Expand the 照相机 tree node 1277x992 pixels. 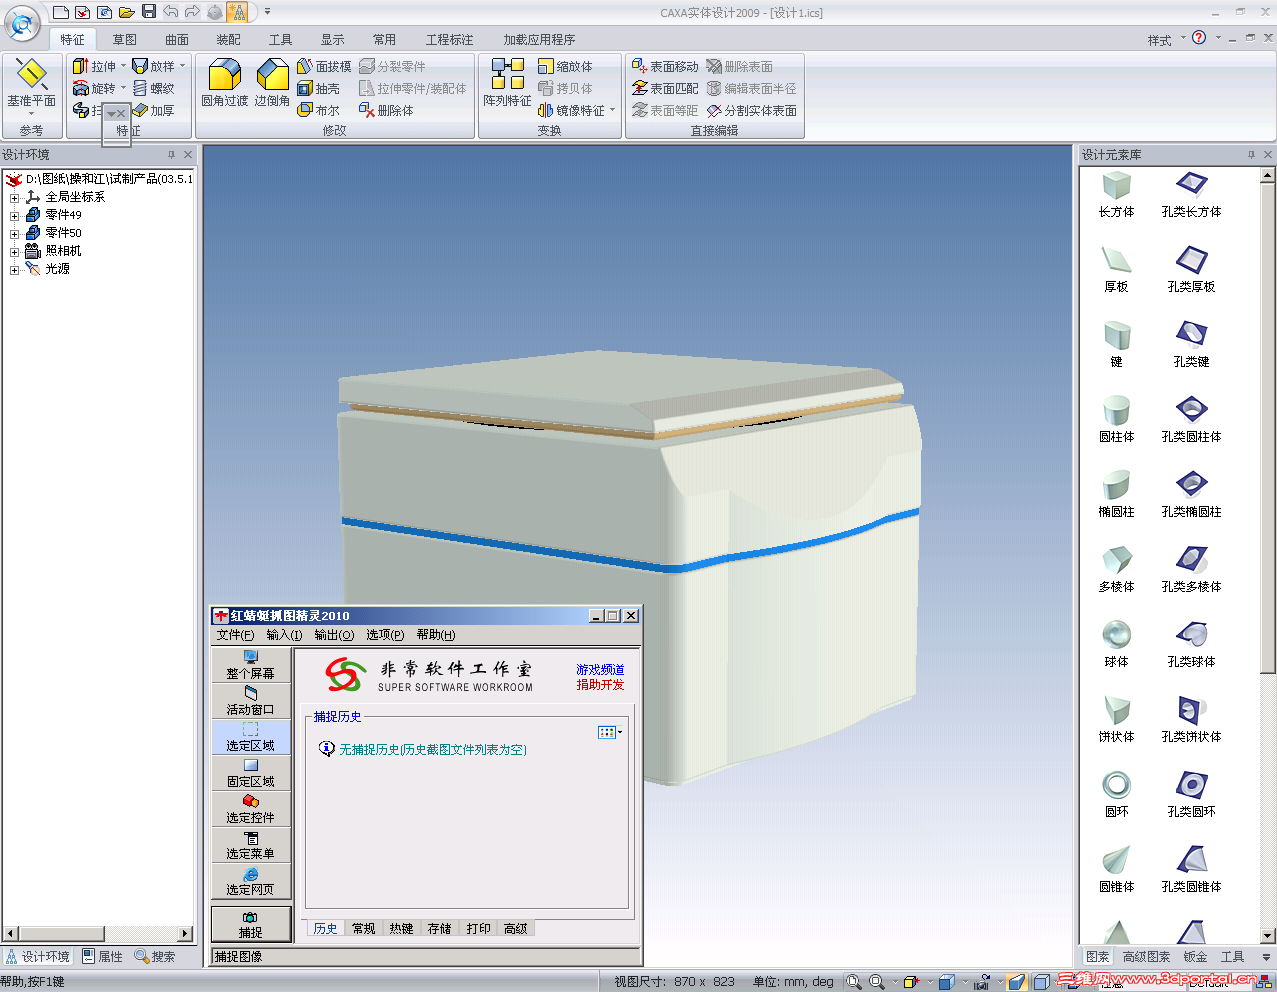[x=15, y=252]
